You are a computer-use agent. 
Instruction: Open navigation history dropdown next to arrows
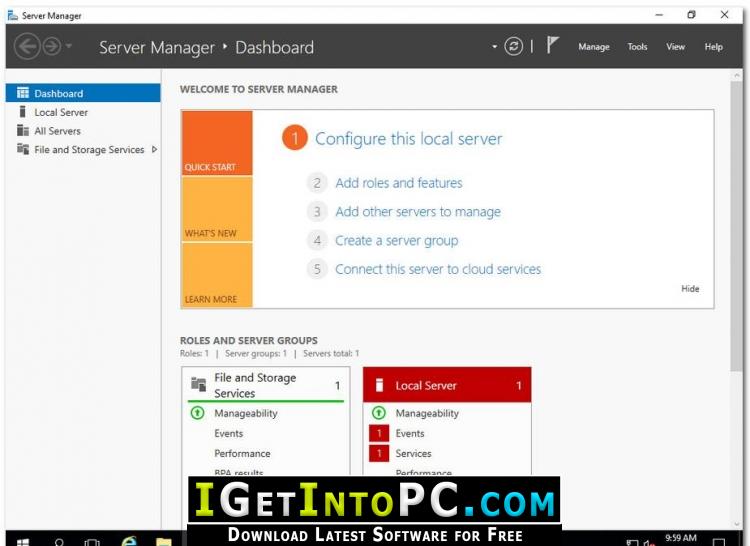coord(69,46)
